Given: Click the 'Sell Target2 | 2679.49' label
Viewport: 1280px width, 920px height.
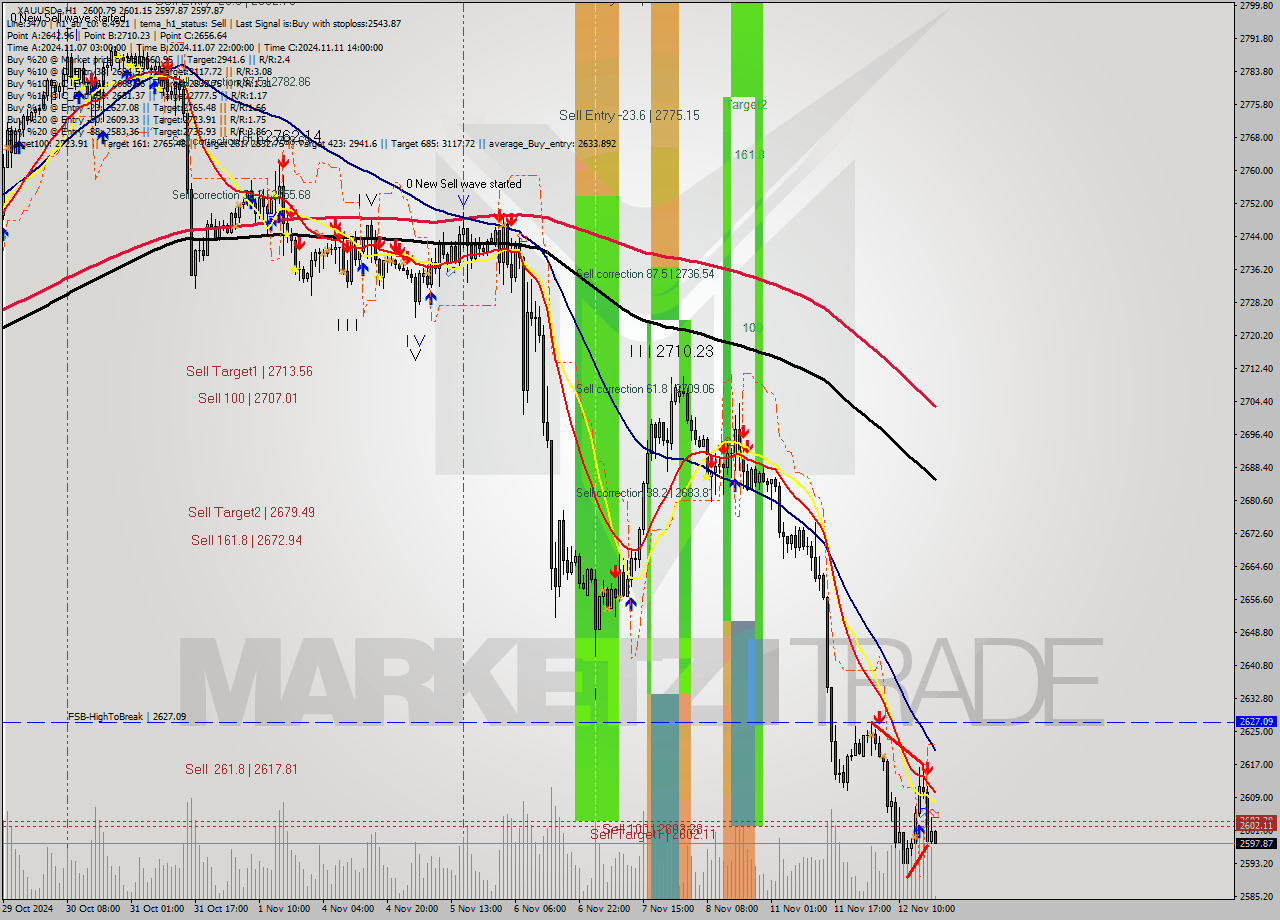Looking at the screenshot, I should (251, 512).
